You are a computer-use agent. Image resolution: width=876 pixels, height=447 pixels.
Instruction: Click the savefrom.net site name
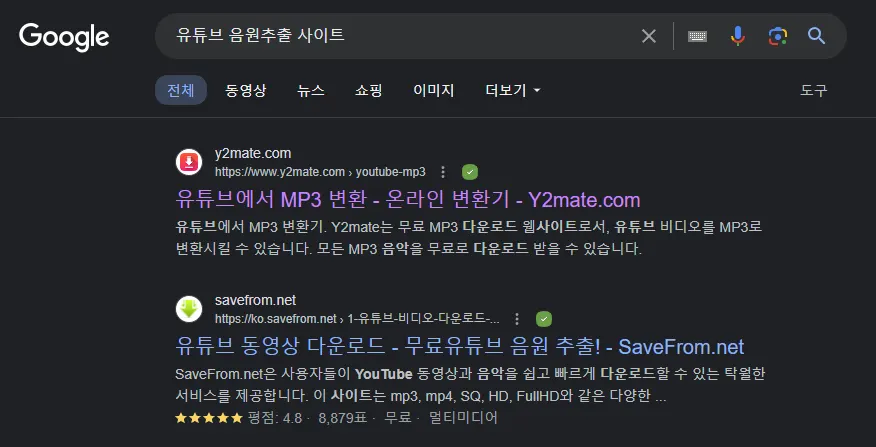coord(255,300)
